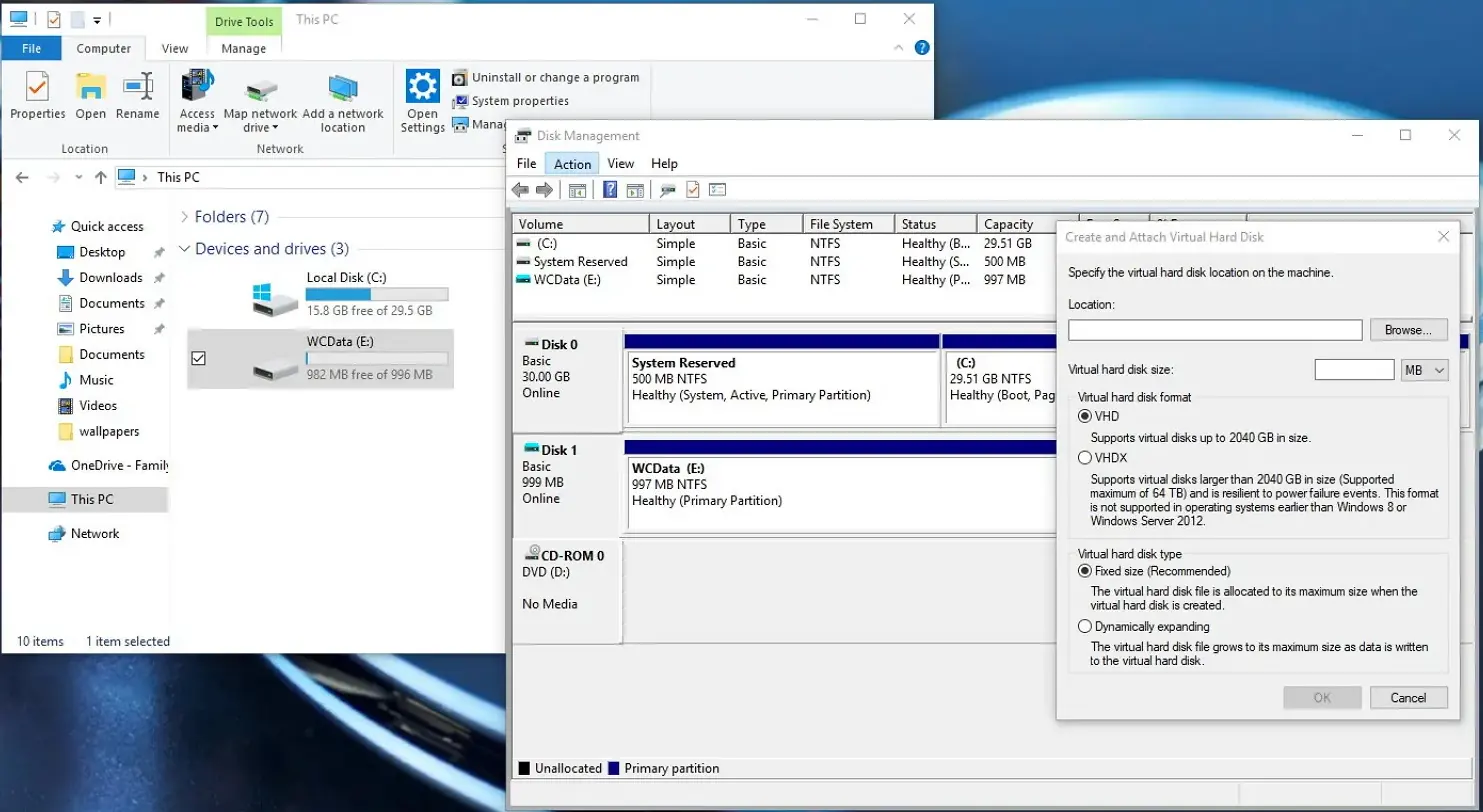Click Disk Management toolbar Forward arrow
Screen dimensions: 1483x812
pos(544,190)
